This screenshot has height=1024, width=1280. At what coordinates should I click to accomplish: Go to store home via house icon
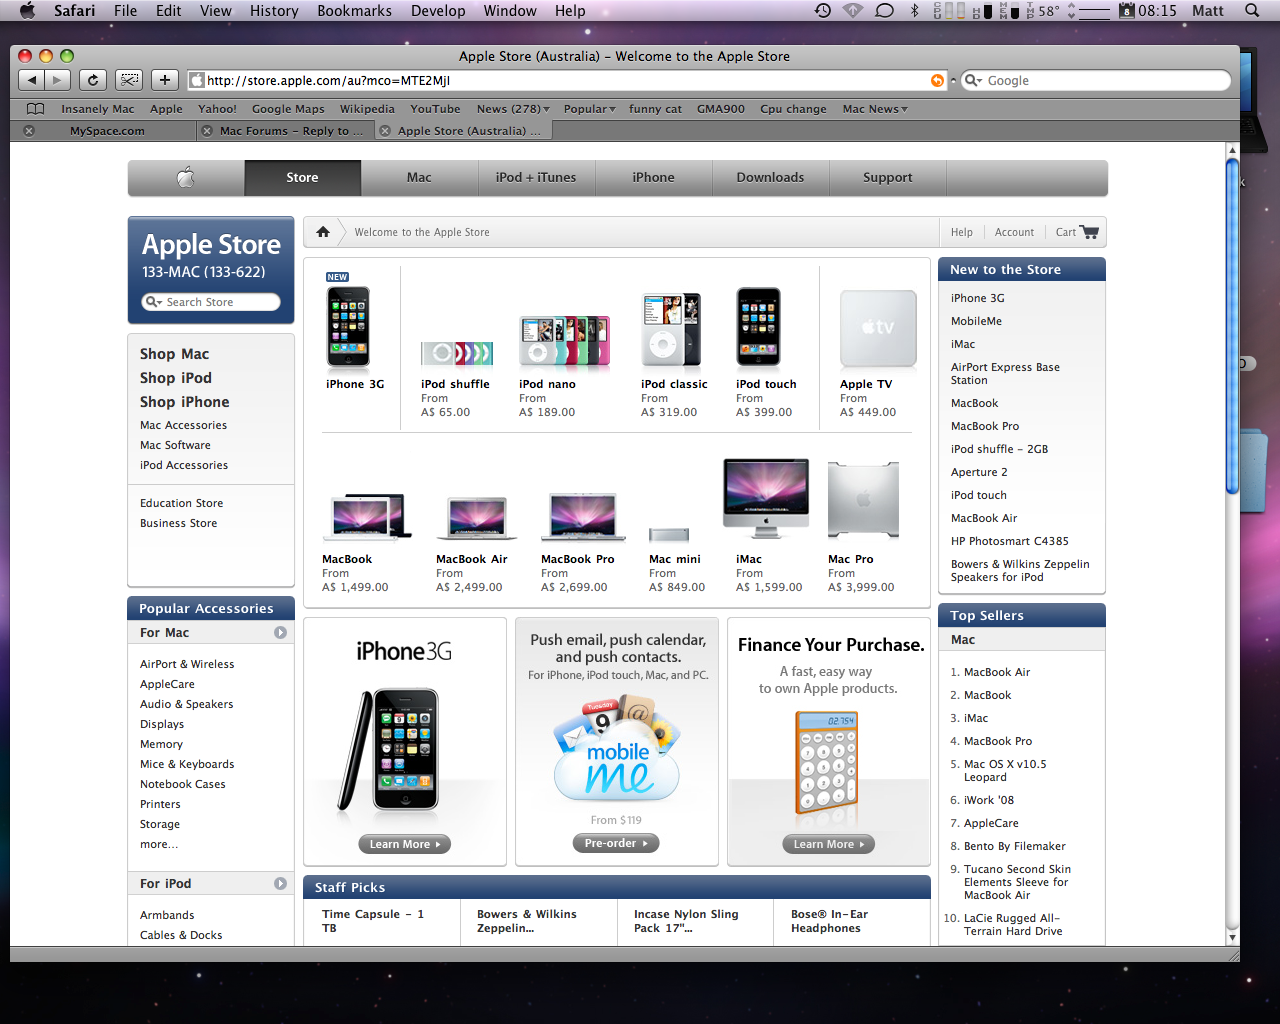tap(323, 232)
